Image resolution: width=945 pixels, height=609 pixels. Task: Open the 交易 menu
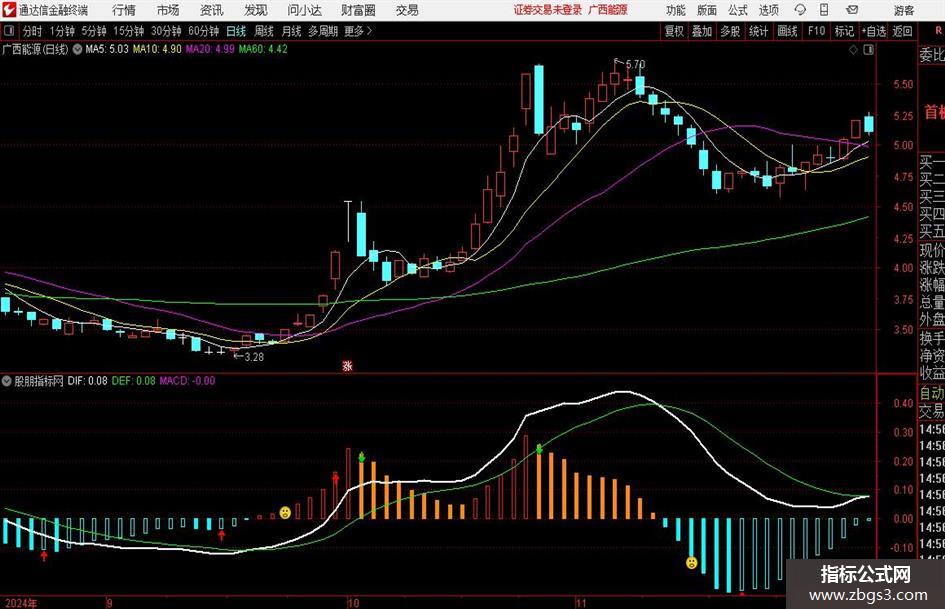(x=407, y=10)
